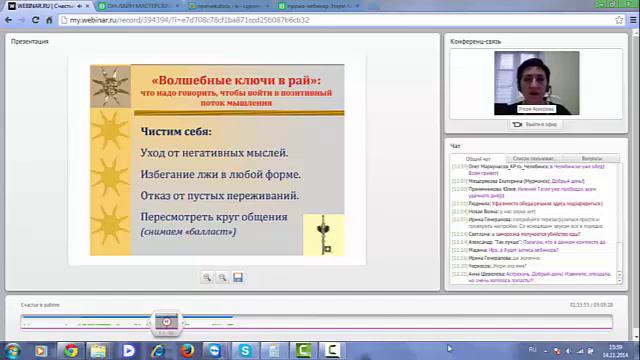This screenshot has height=360, width=640.
Task: Zoom out of the presentation slide
Action: pyautogui.click(x=222, y=278)
